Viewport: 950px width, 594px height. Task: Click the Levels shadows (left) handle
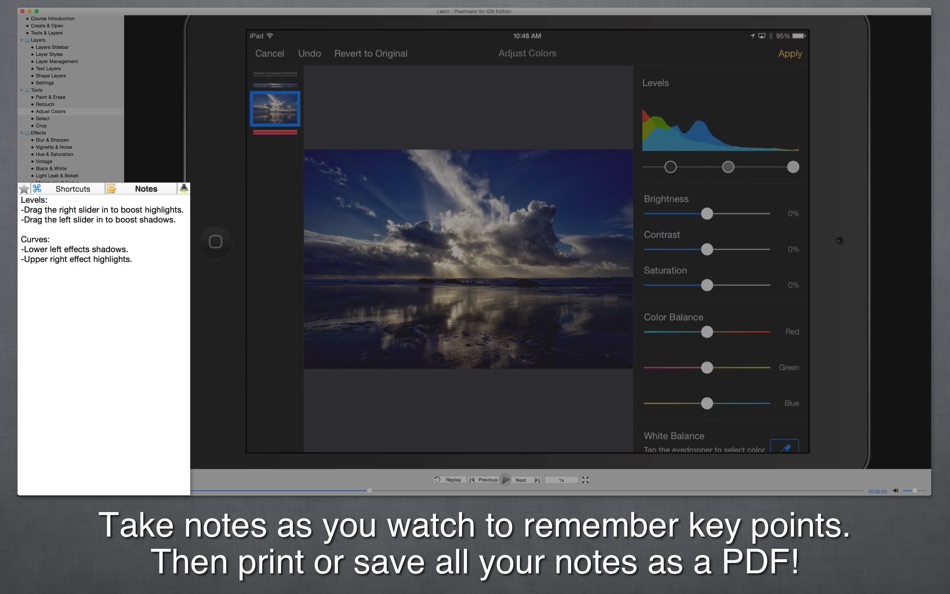click(x=670, y=167)
